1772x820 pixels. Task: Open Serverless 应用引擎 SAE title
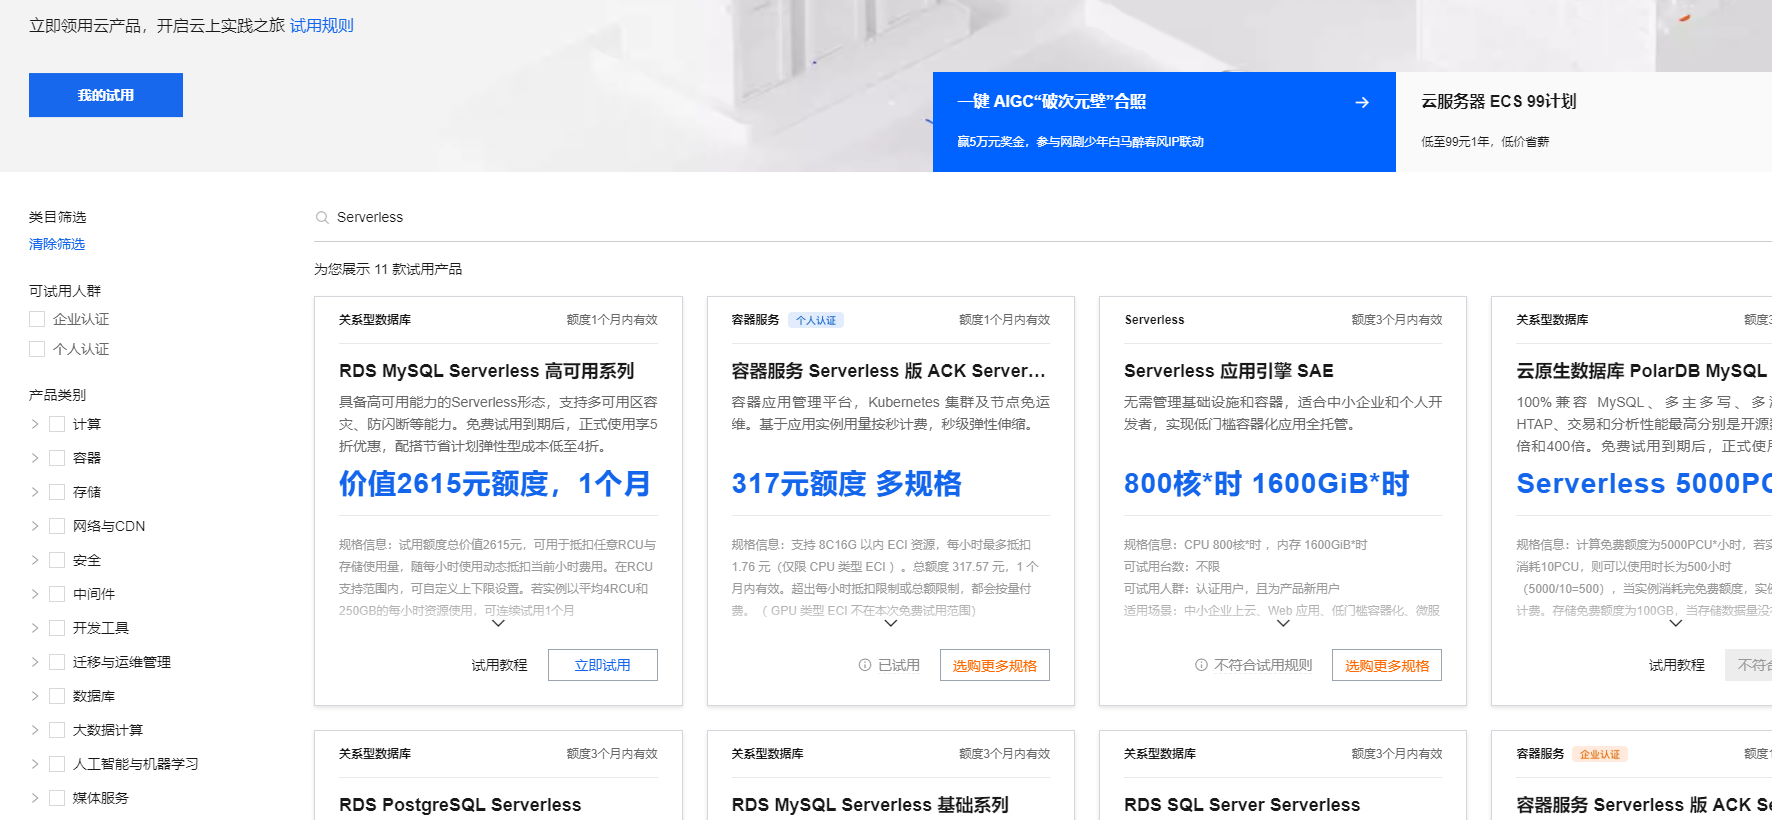coord(1229,371)
